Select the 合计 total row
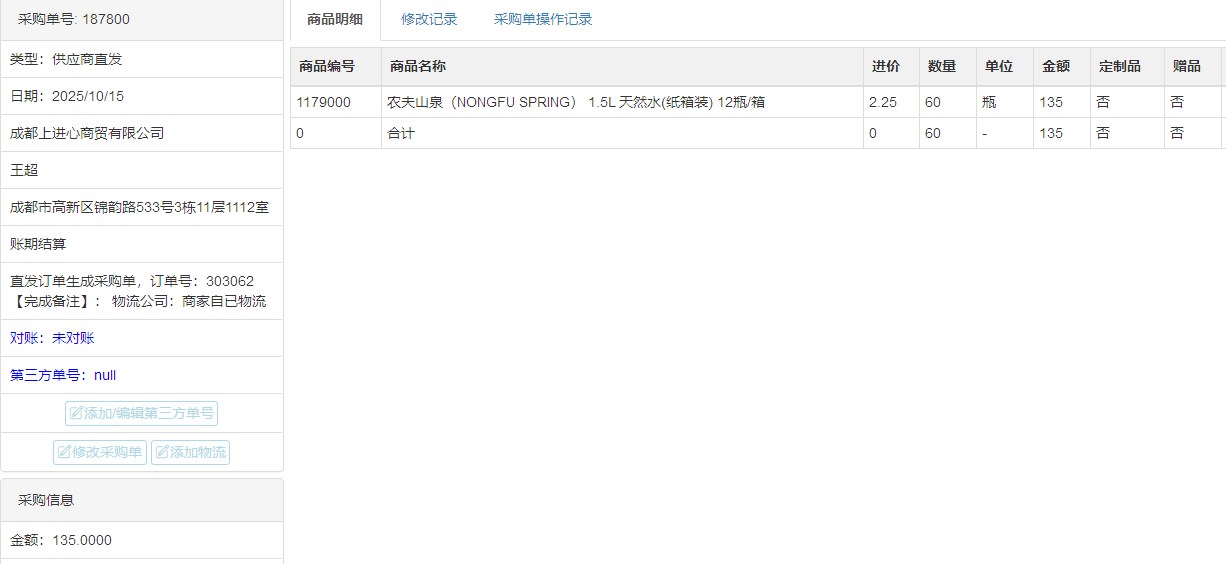1226x564 pixels. click(401, 133)
